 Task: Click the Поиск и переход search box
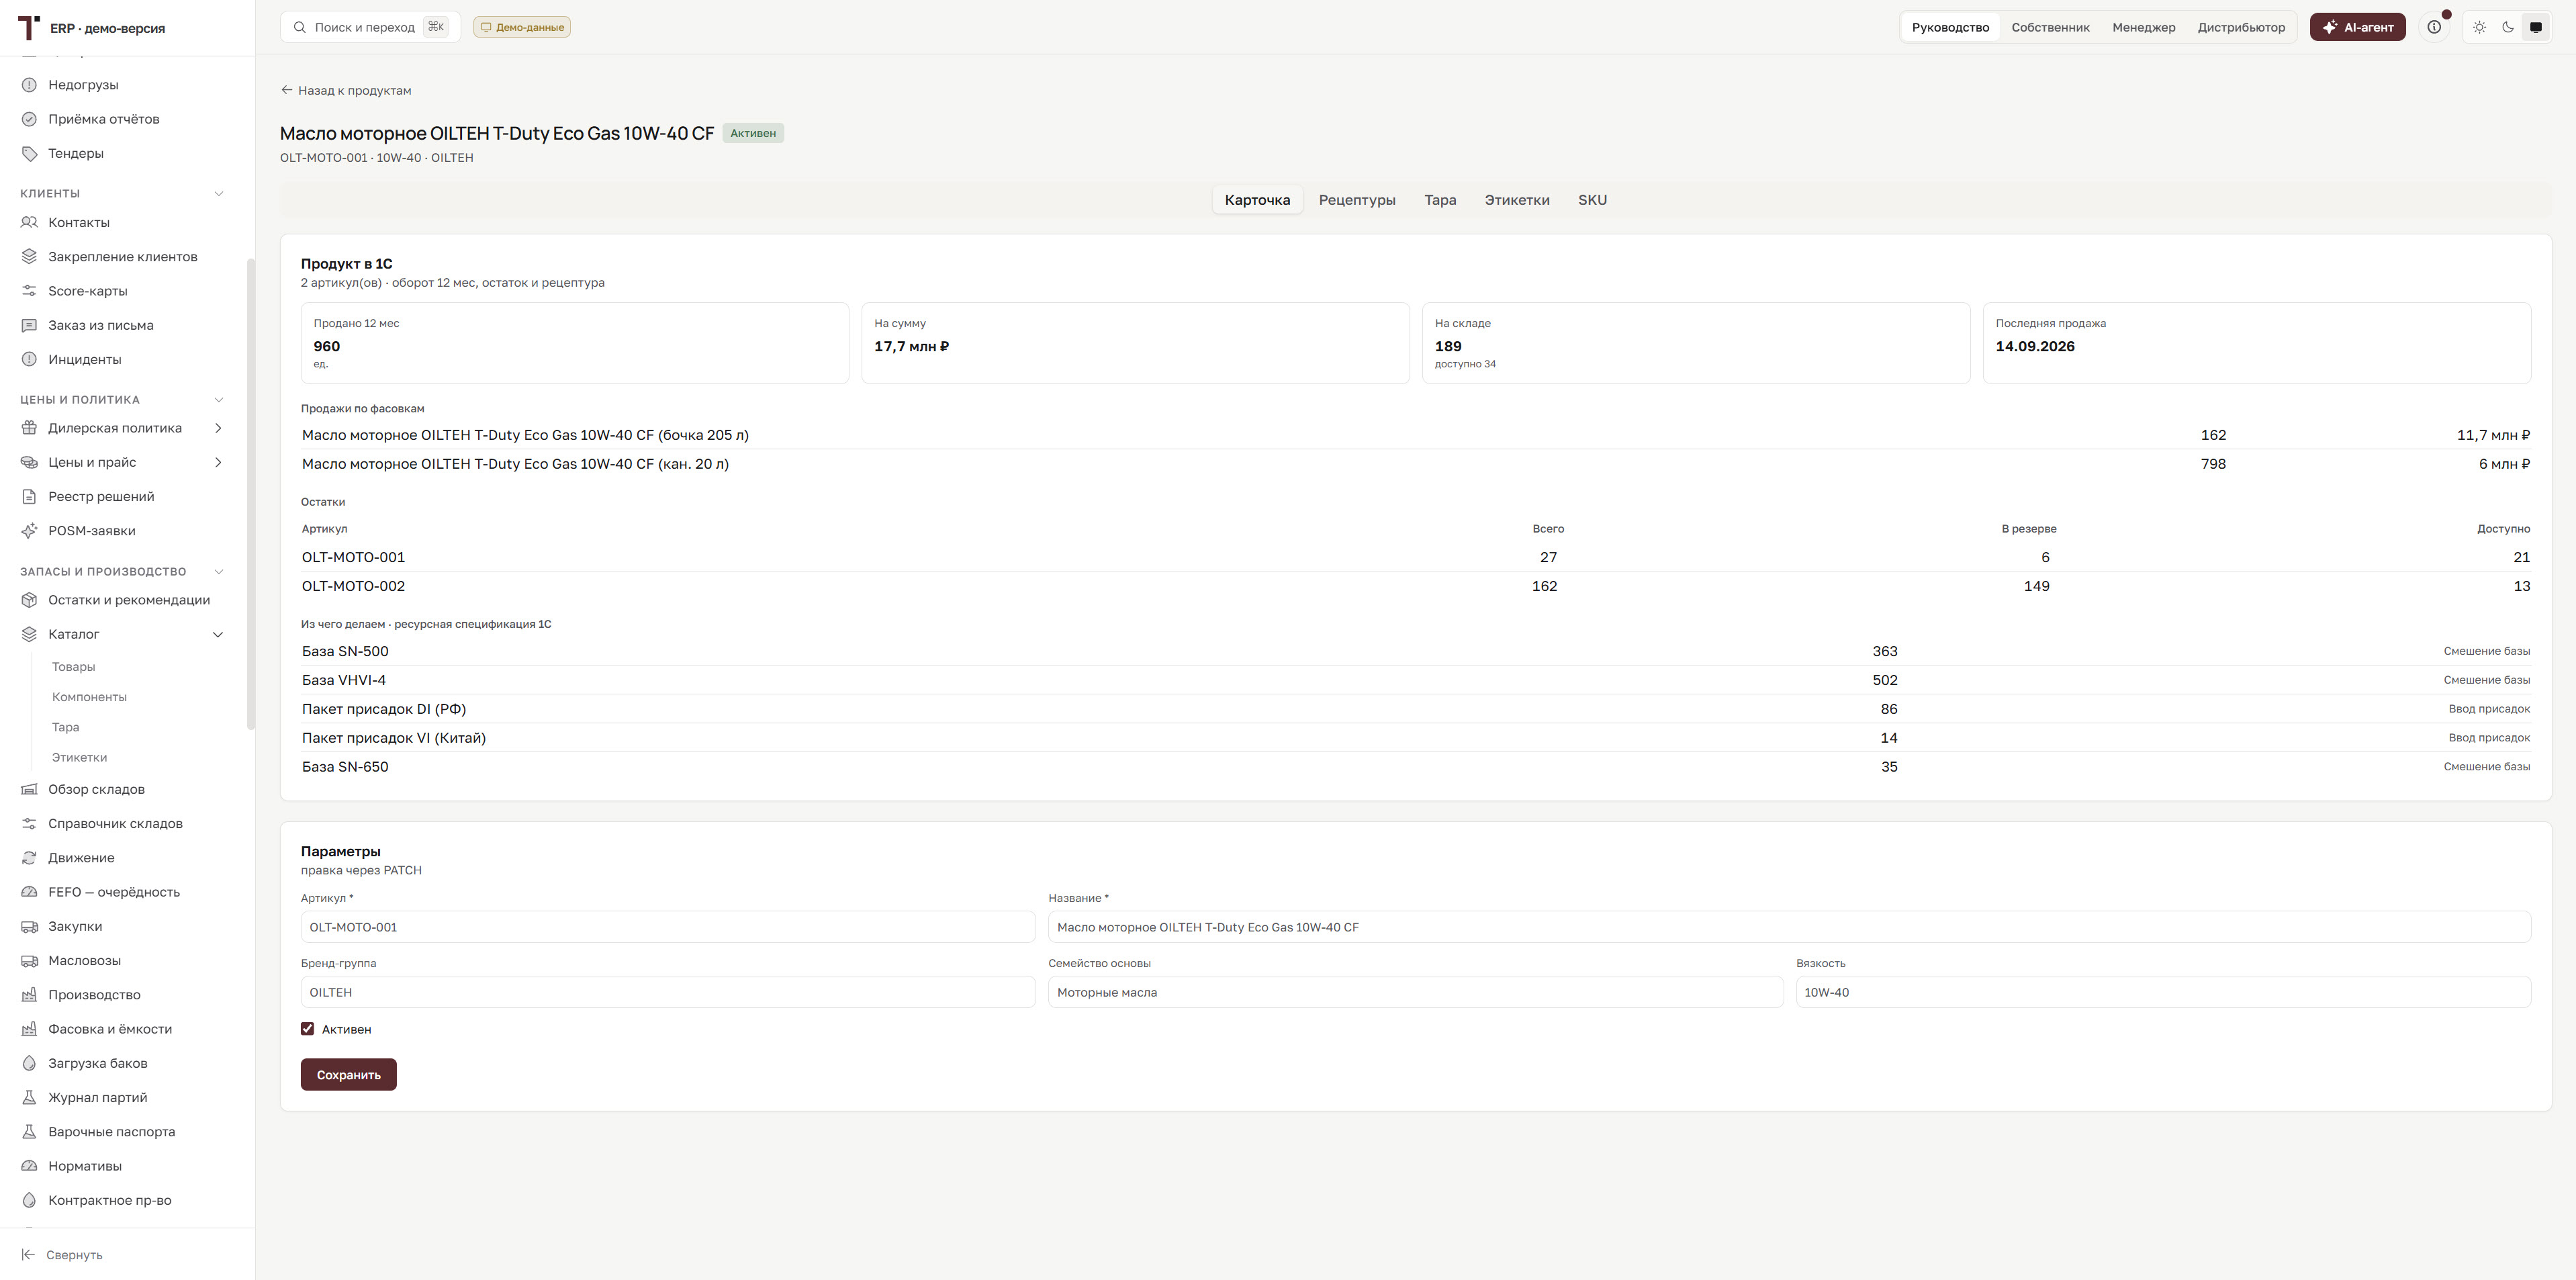[x=370, y=27]
